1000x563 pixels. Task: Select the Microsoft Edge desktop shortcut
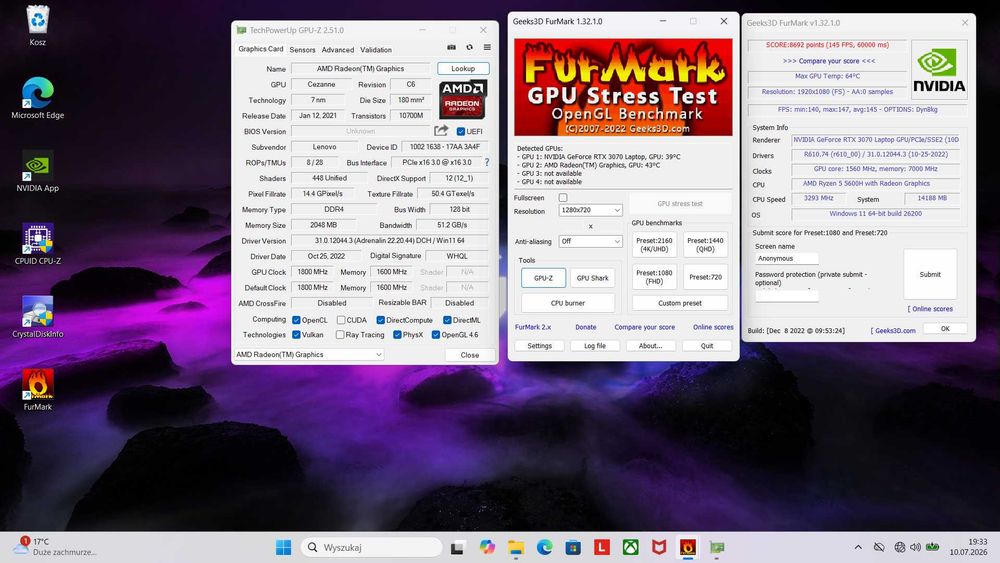pos(38,98)
